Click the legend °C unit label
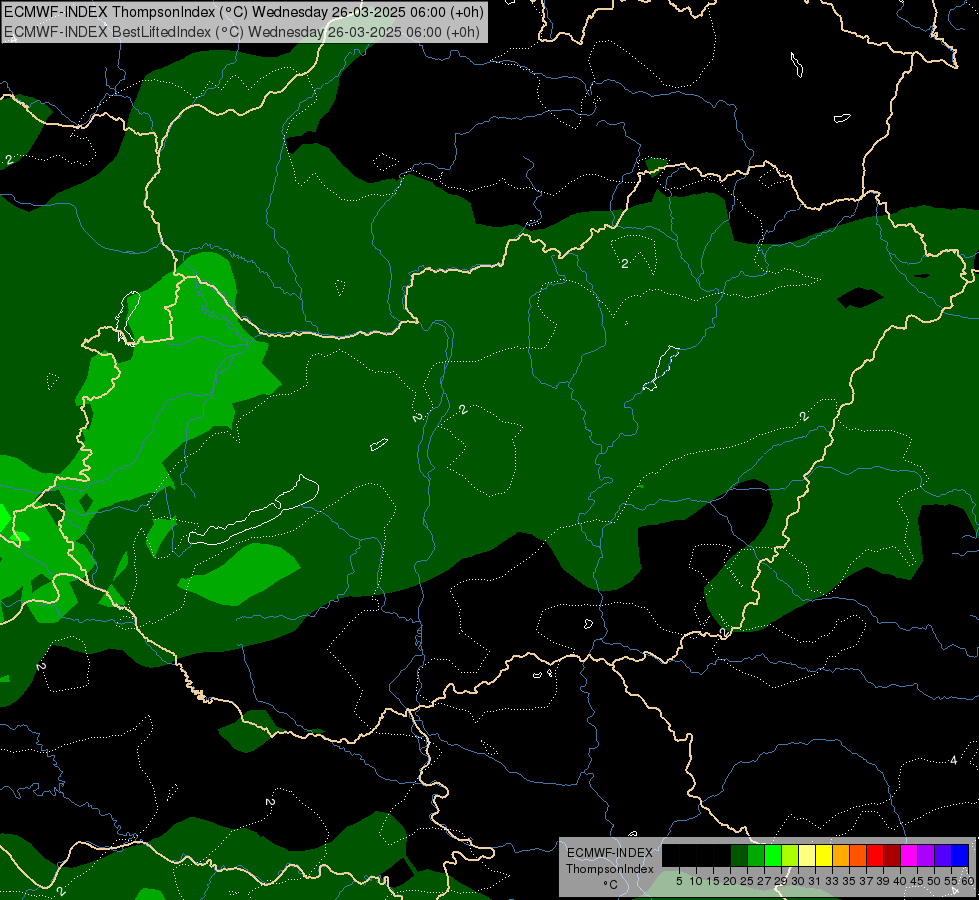This screenshot has width=979, height=900. point(611,885)
